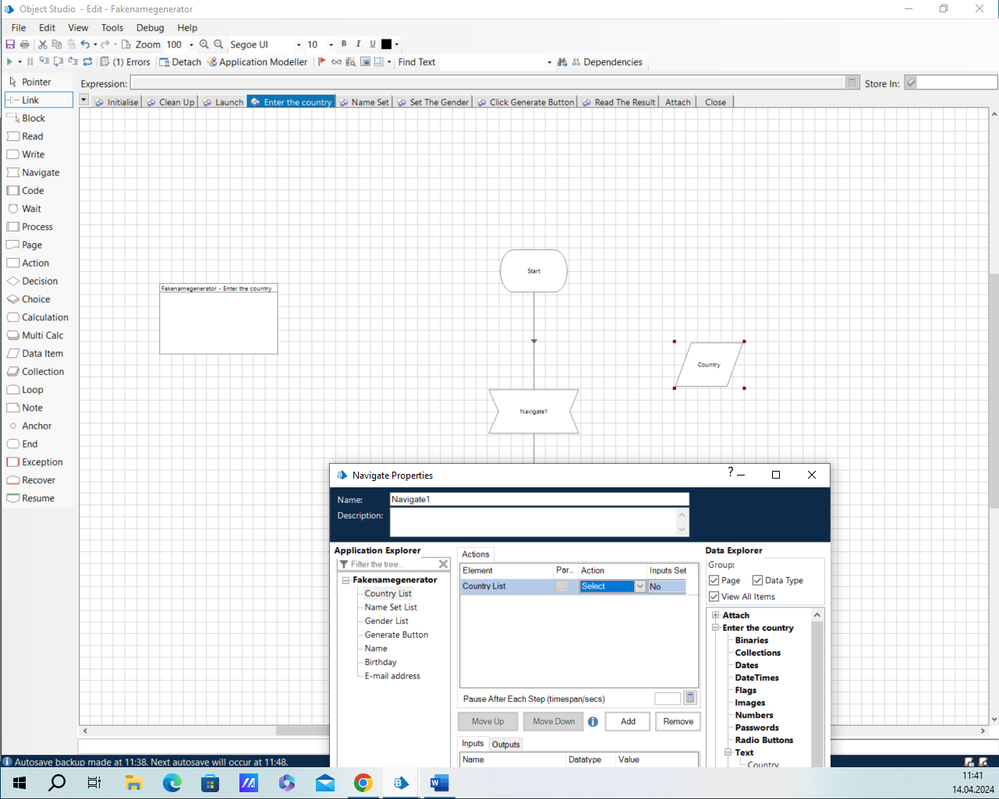The image size is (999, 799).
Task: Select the Decision stage tool
Action: pos(39,281)
